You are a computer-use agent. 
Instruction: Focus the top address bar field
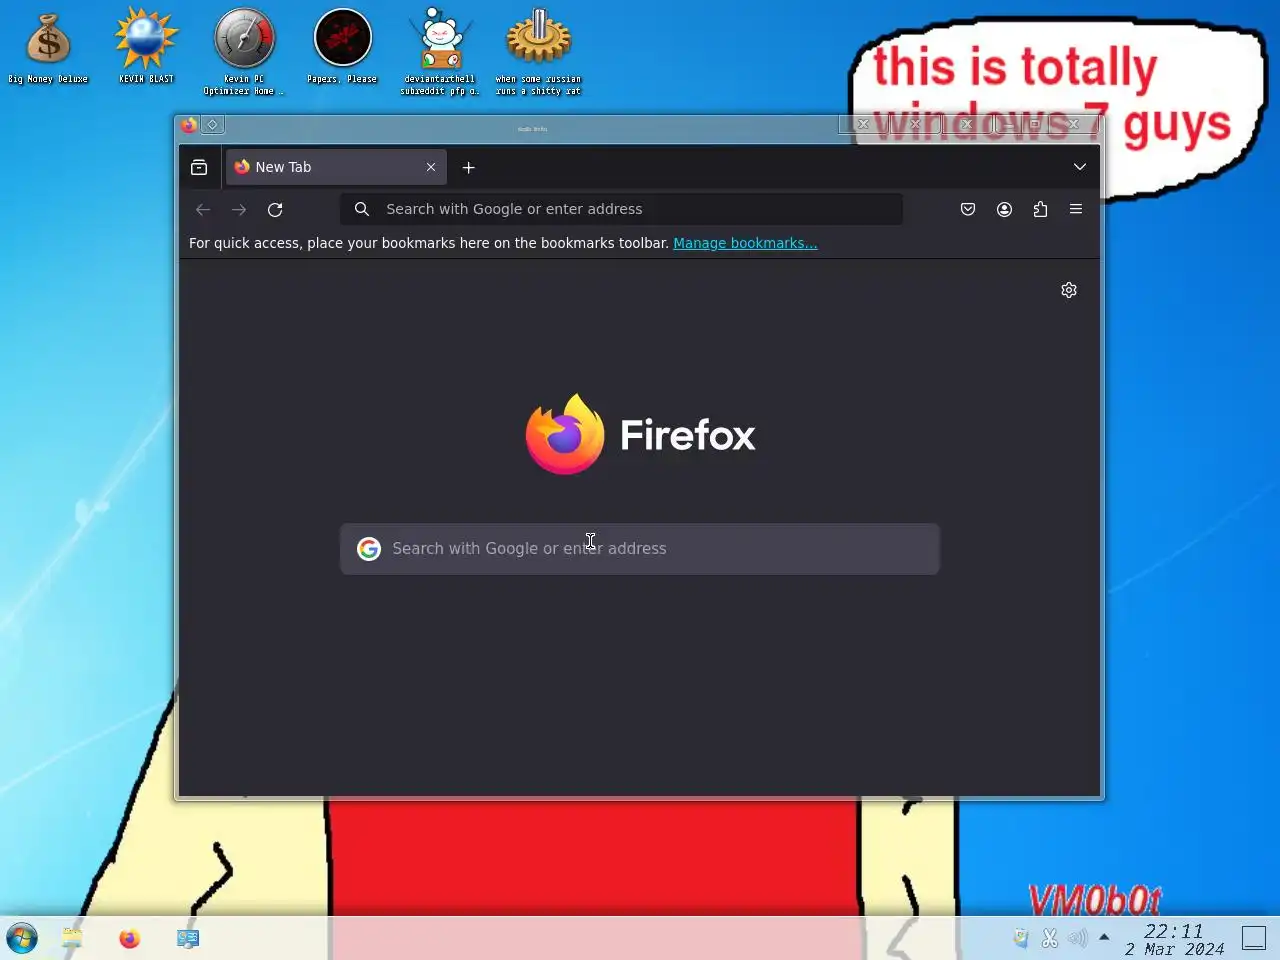(x=621, y=209)
